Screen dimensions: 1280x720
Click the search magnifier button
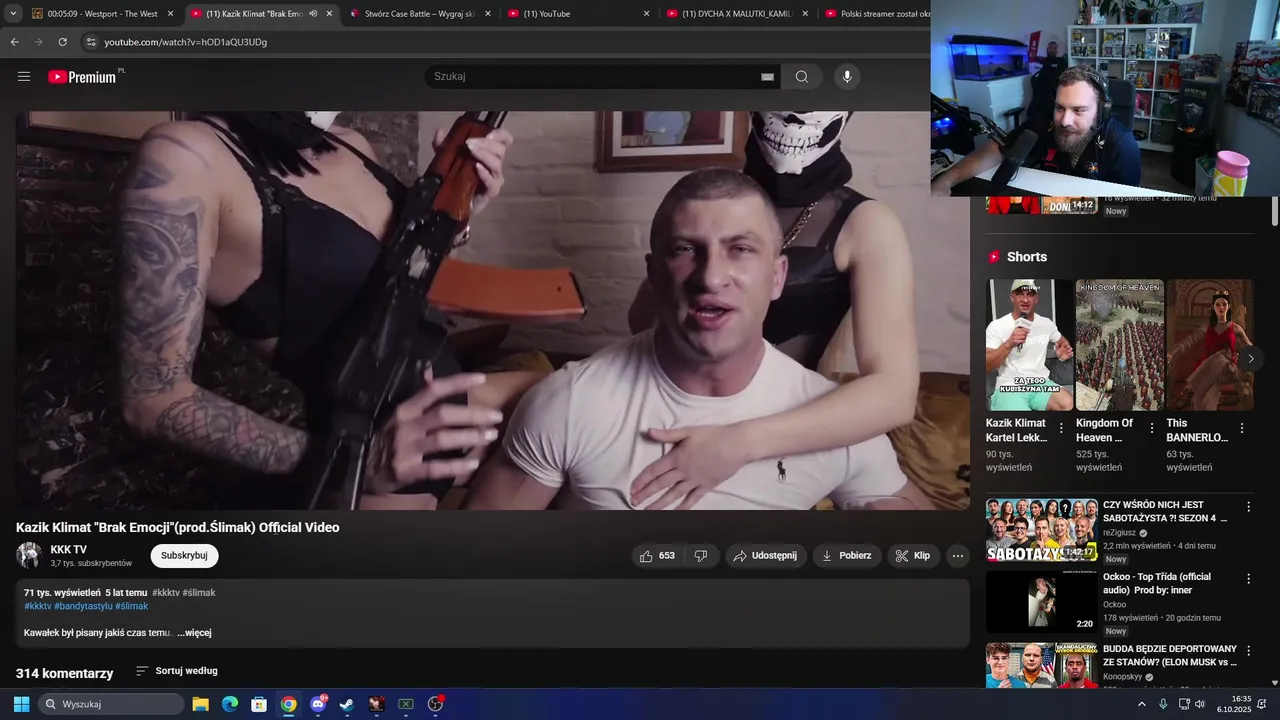pyautogui.click(x=802, y=77)
